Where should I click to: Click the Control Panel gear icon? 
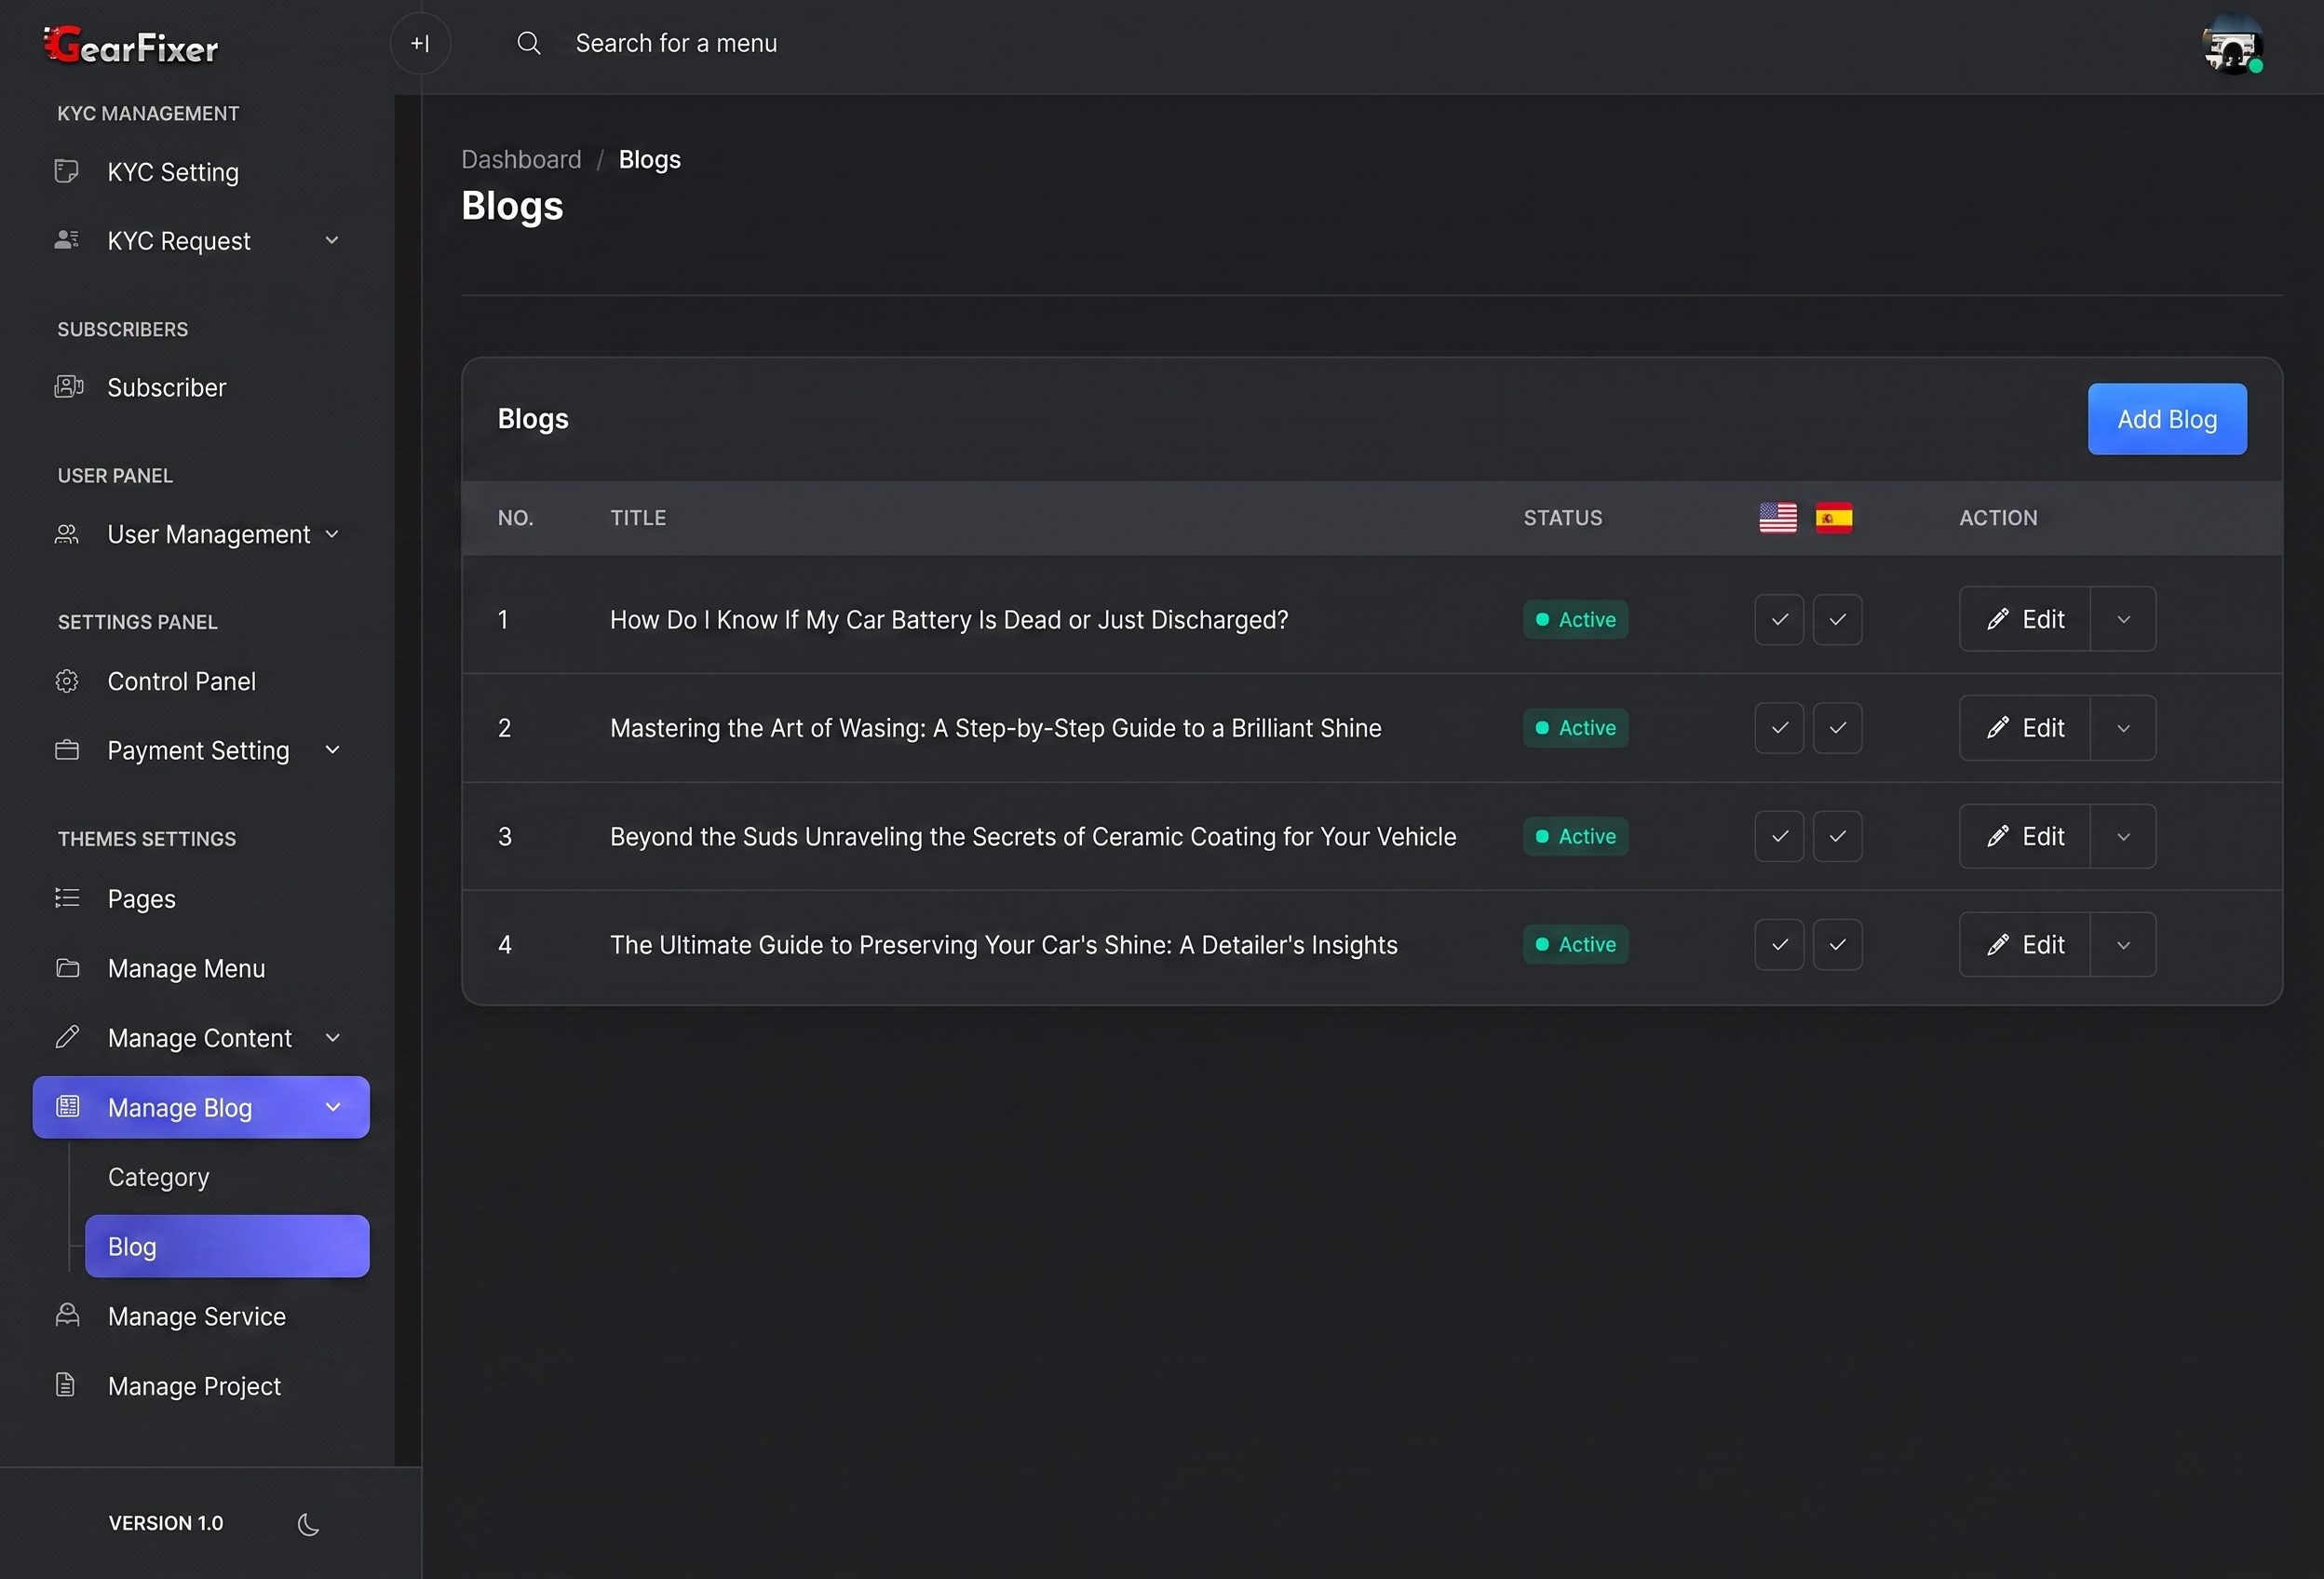[x=67, y=681]
